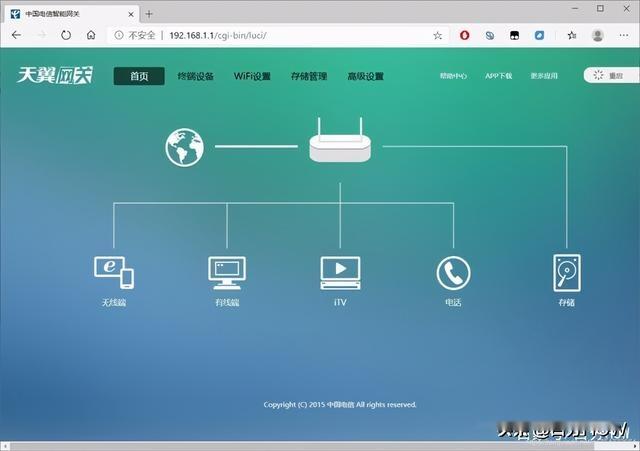This screenshot has width=640, height=451.
Task: Click the iTV label text
Action: click(340, 302)
